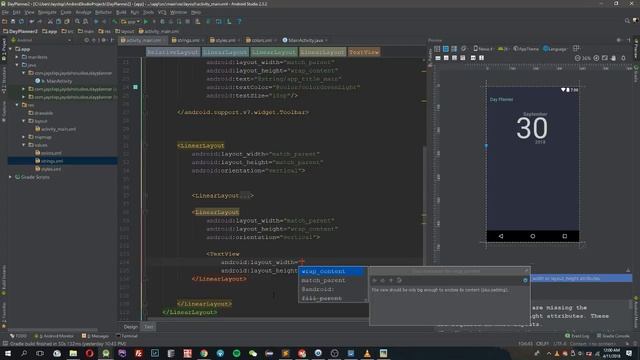Open the Navigate menu
The height and width of the screenshot is (360, 640).
click(x=47, y=12)
